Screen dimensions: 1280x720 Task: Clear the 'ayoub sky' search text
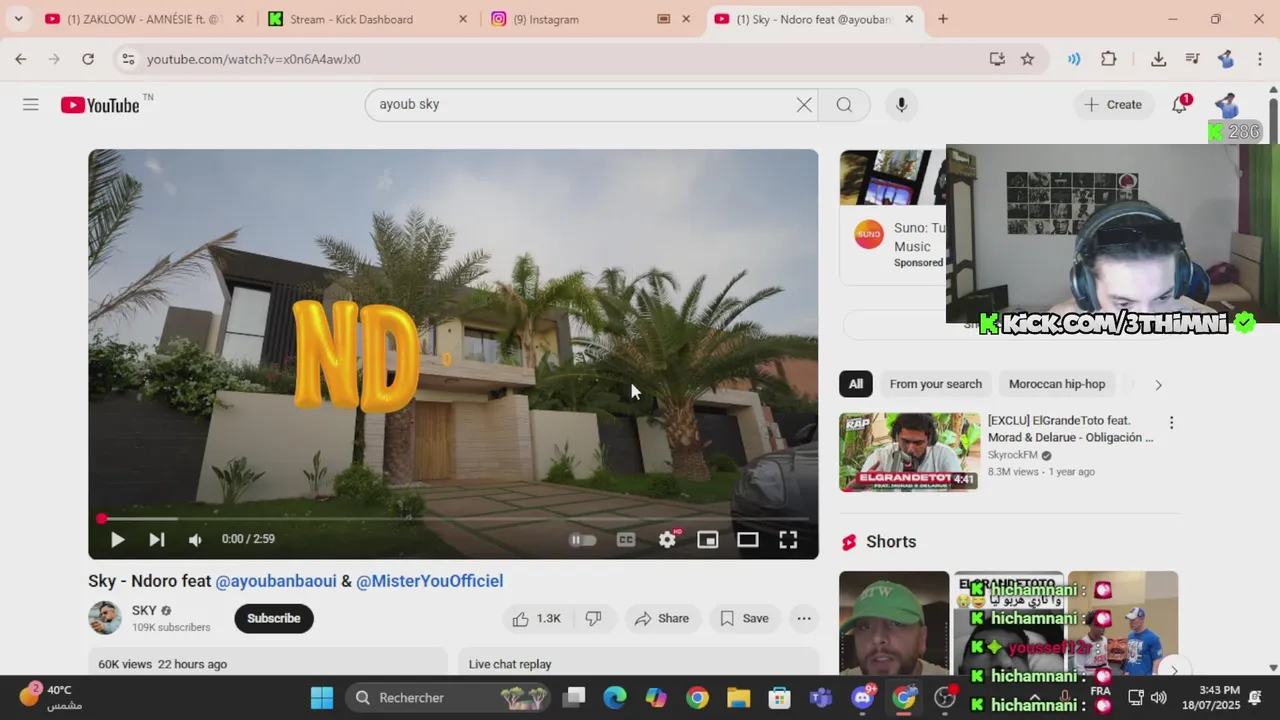(x=804, y=104)
